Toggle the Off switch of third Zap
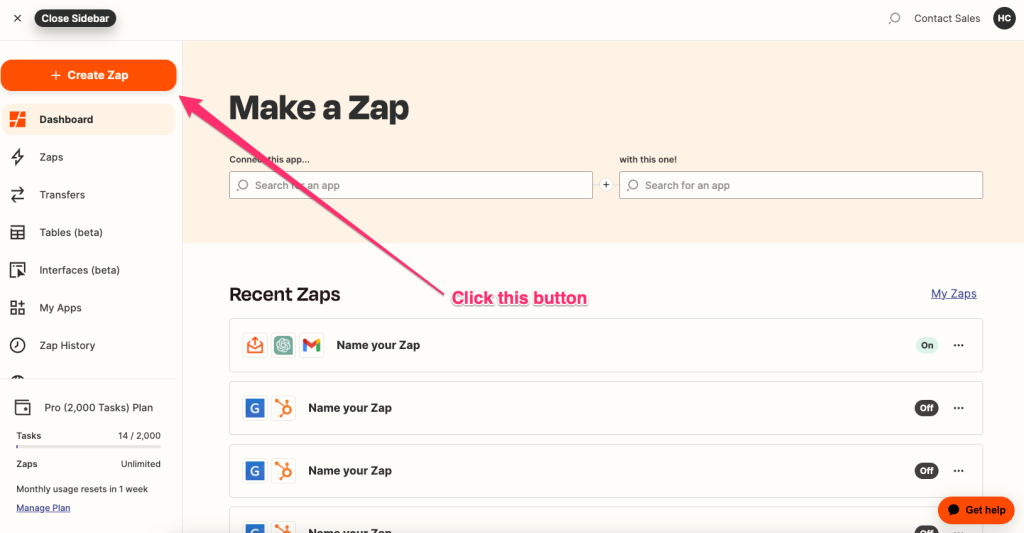Image resolution: width=1024 pixels, height=533 pixels. [x=927, y=471]
